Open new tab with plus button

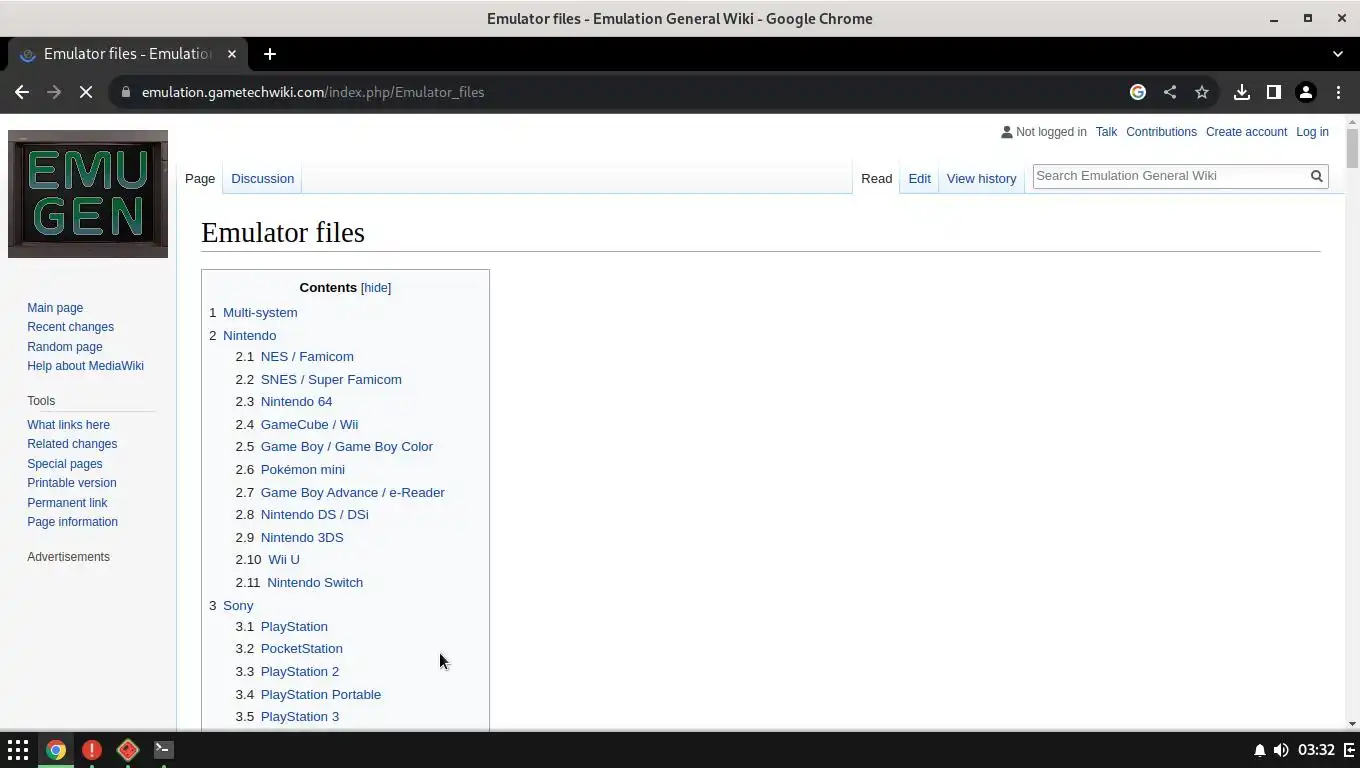[x=270, y=54]
